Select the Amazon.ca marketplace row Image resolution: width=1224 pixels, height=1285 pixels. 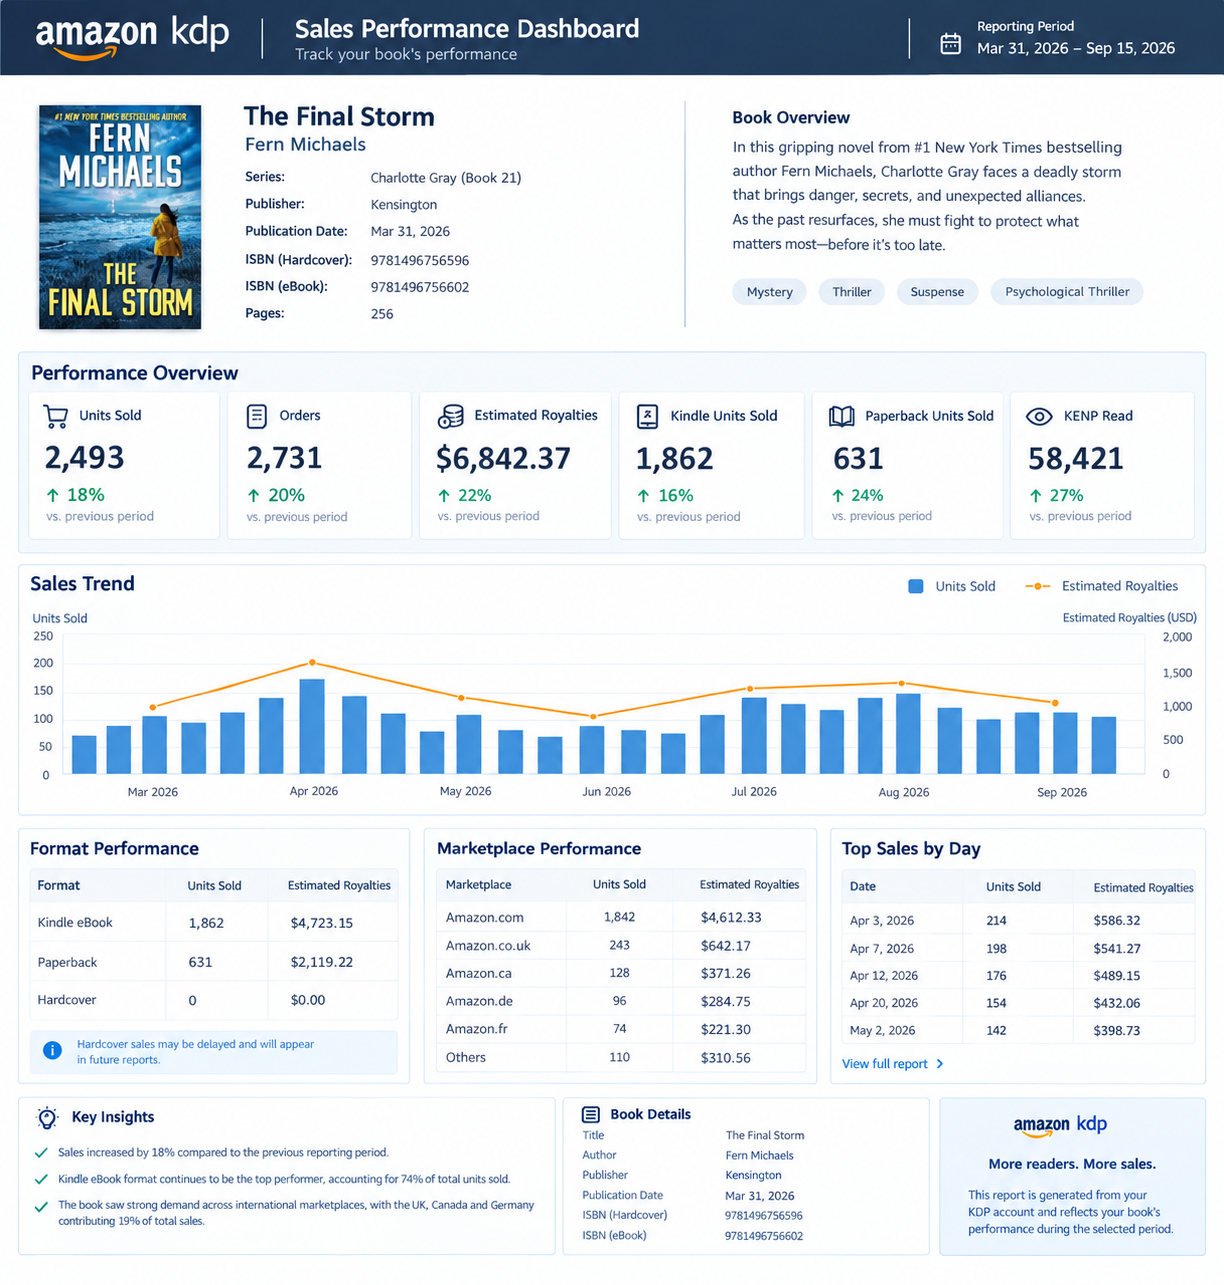tap(621, 973)
